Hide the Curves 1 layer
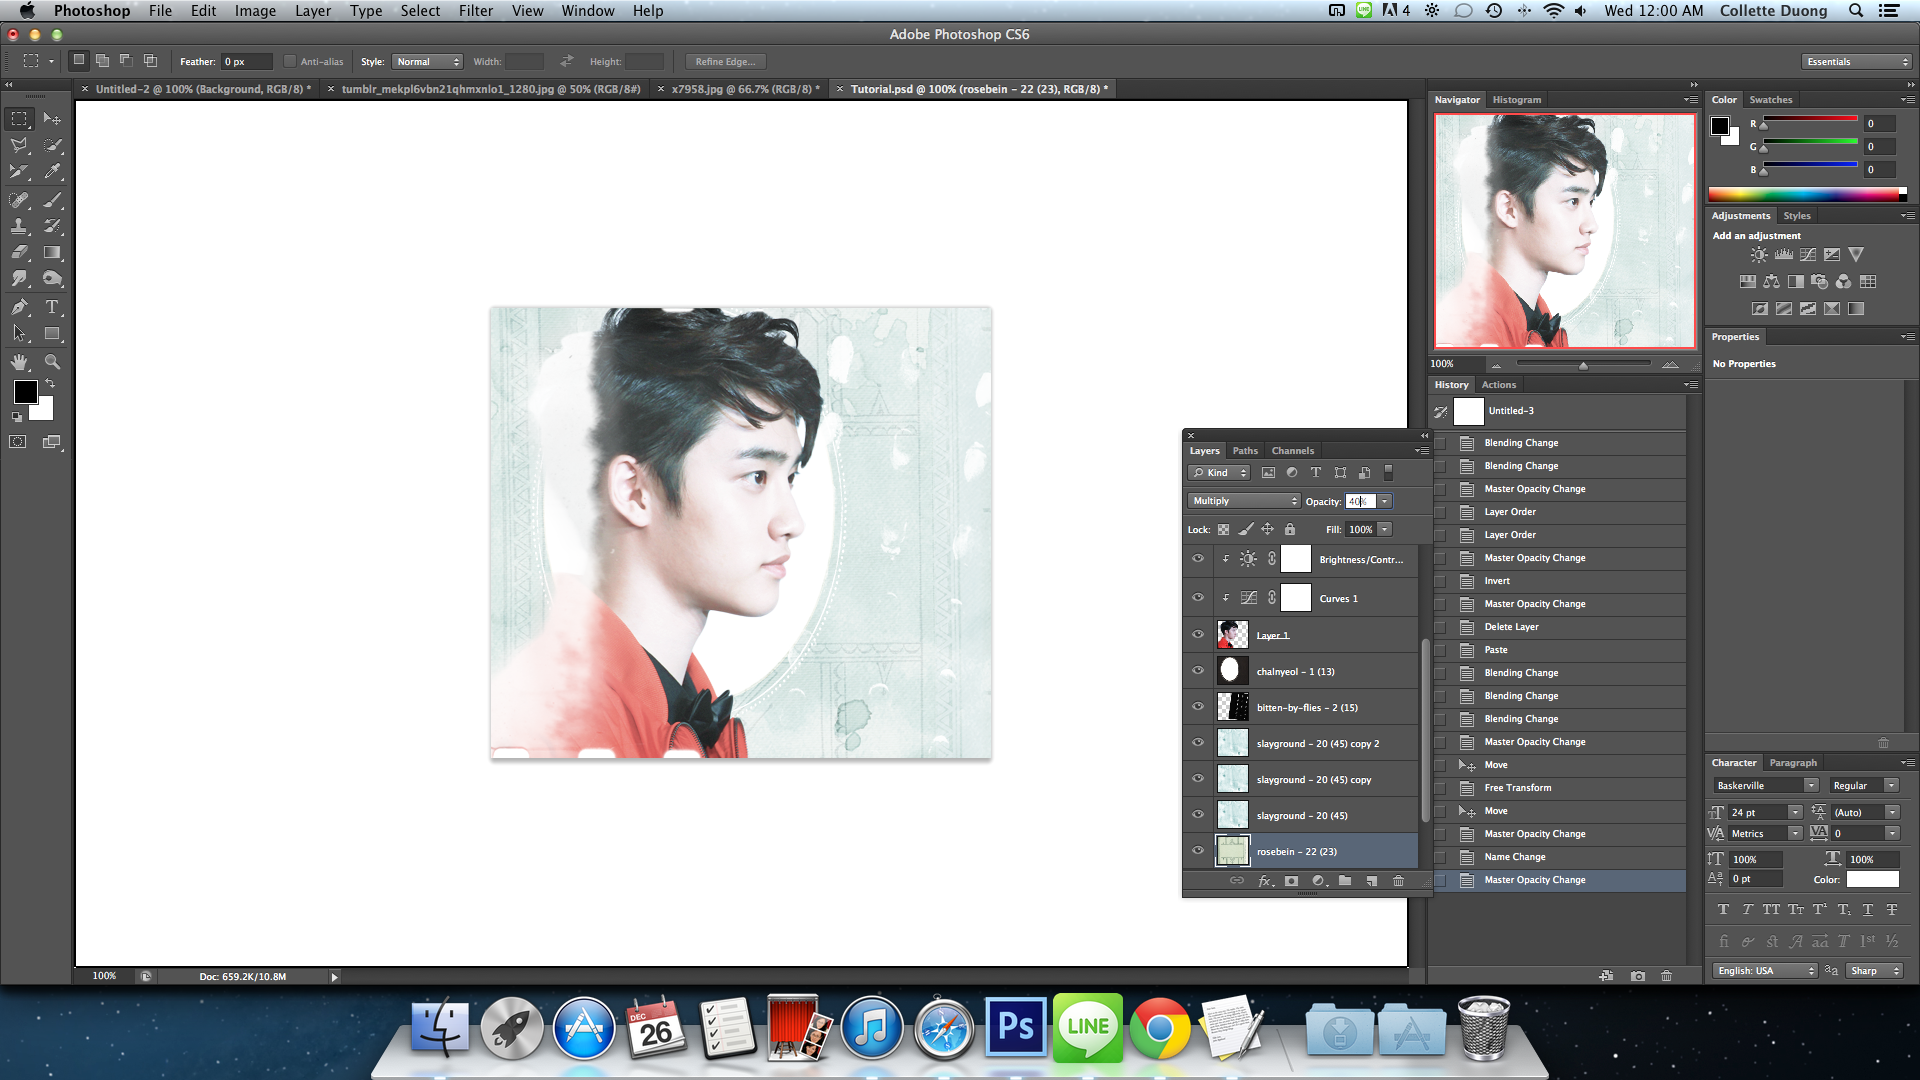The width and height of the screenshot is (1920, 1080). point(1198,598)
